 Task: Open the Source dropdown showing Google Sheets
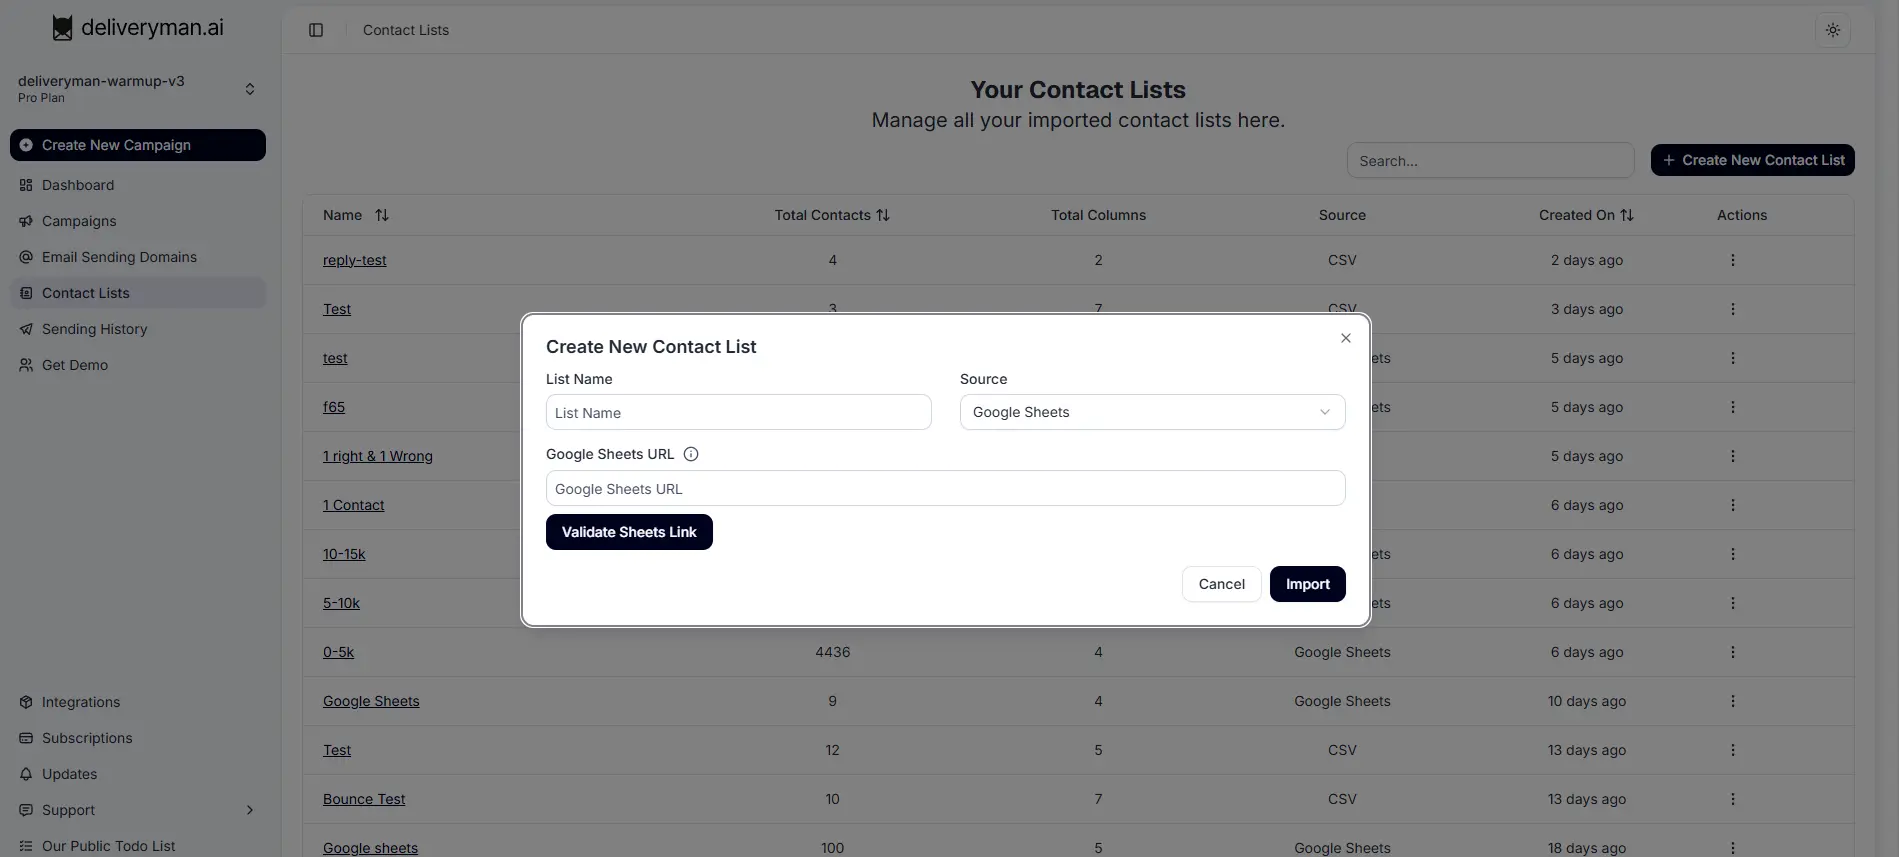click(x=1152, y=412)
